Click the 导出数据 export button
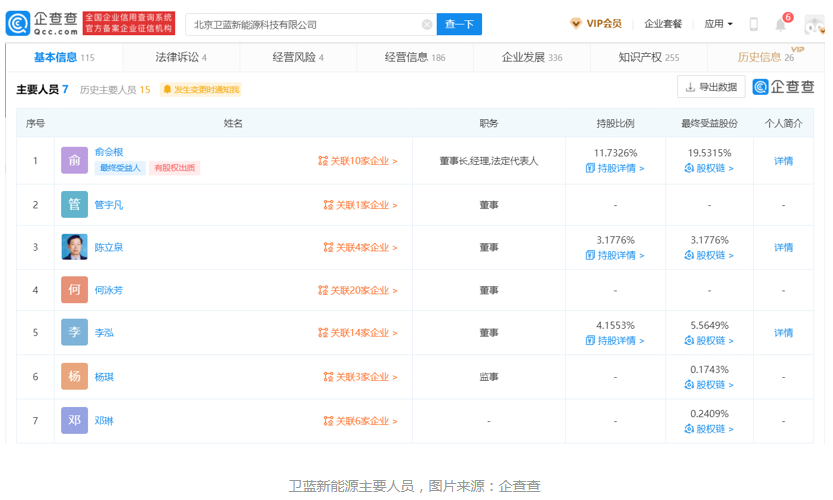 [711, 87]
